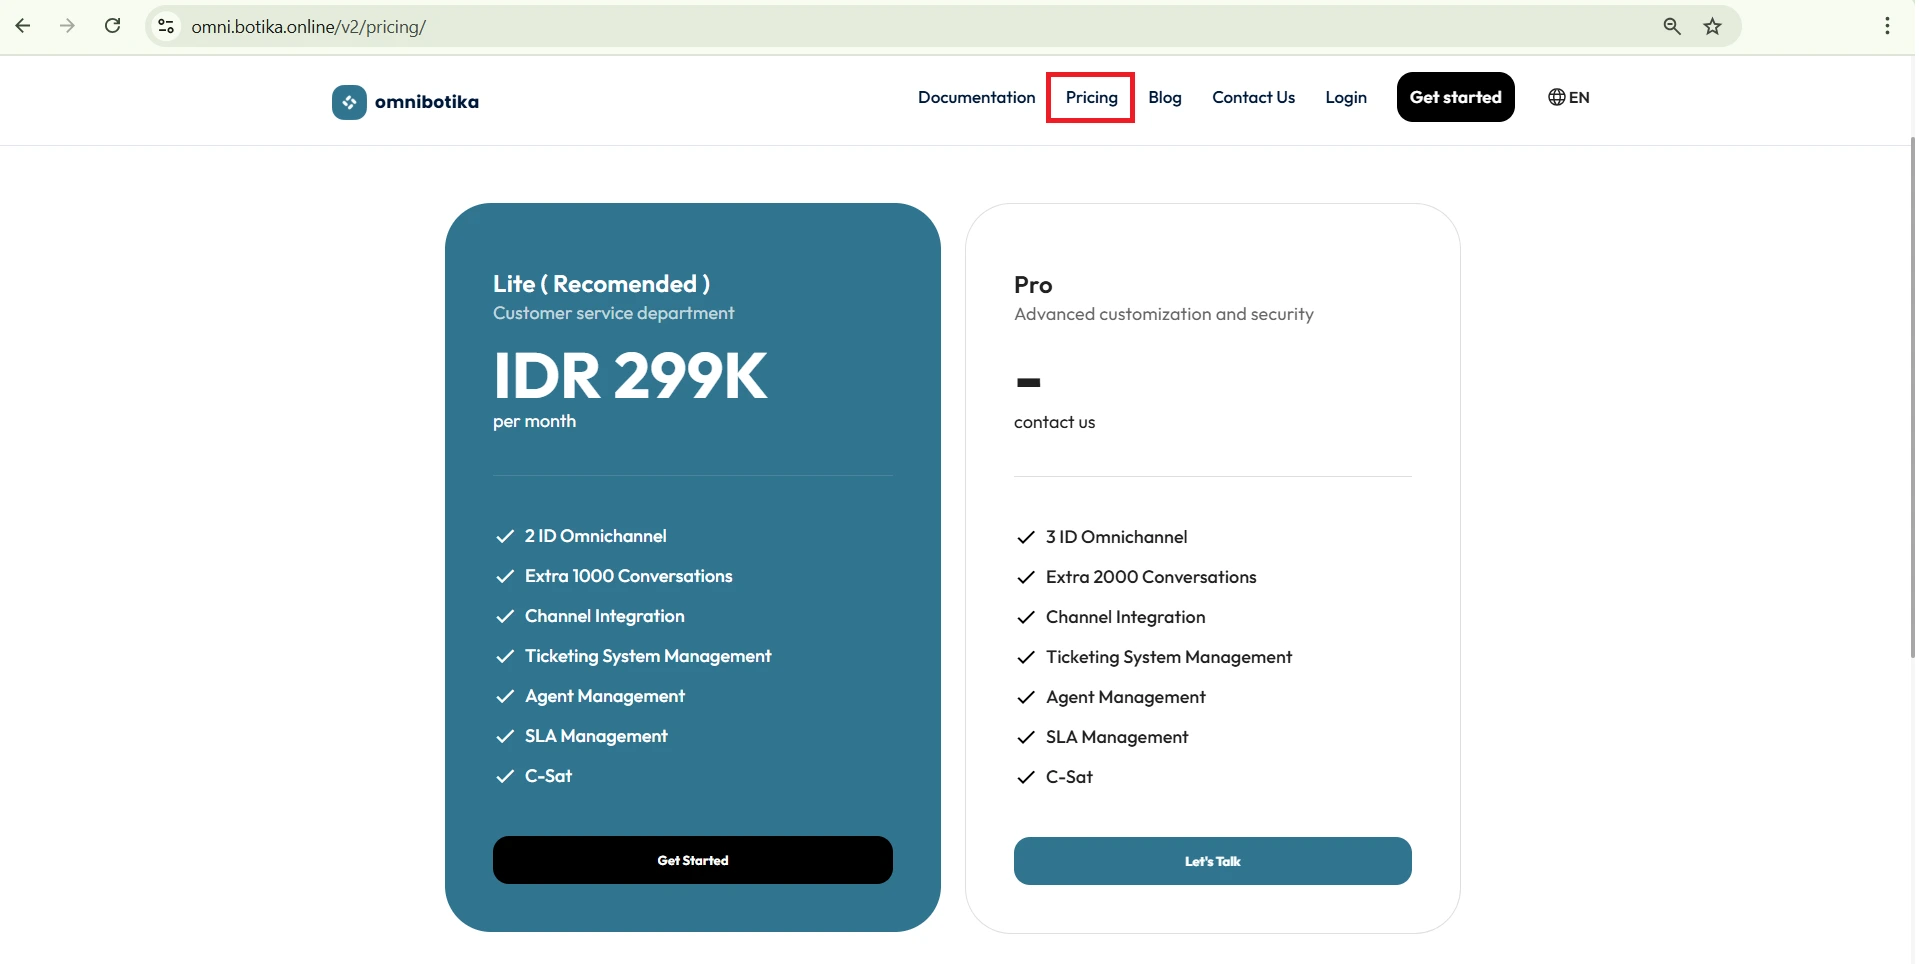
Task: Click Get Started in Lite plan
Action: [x=692, y=860]
